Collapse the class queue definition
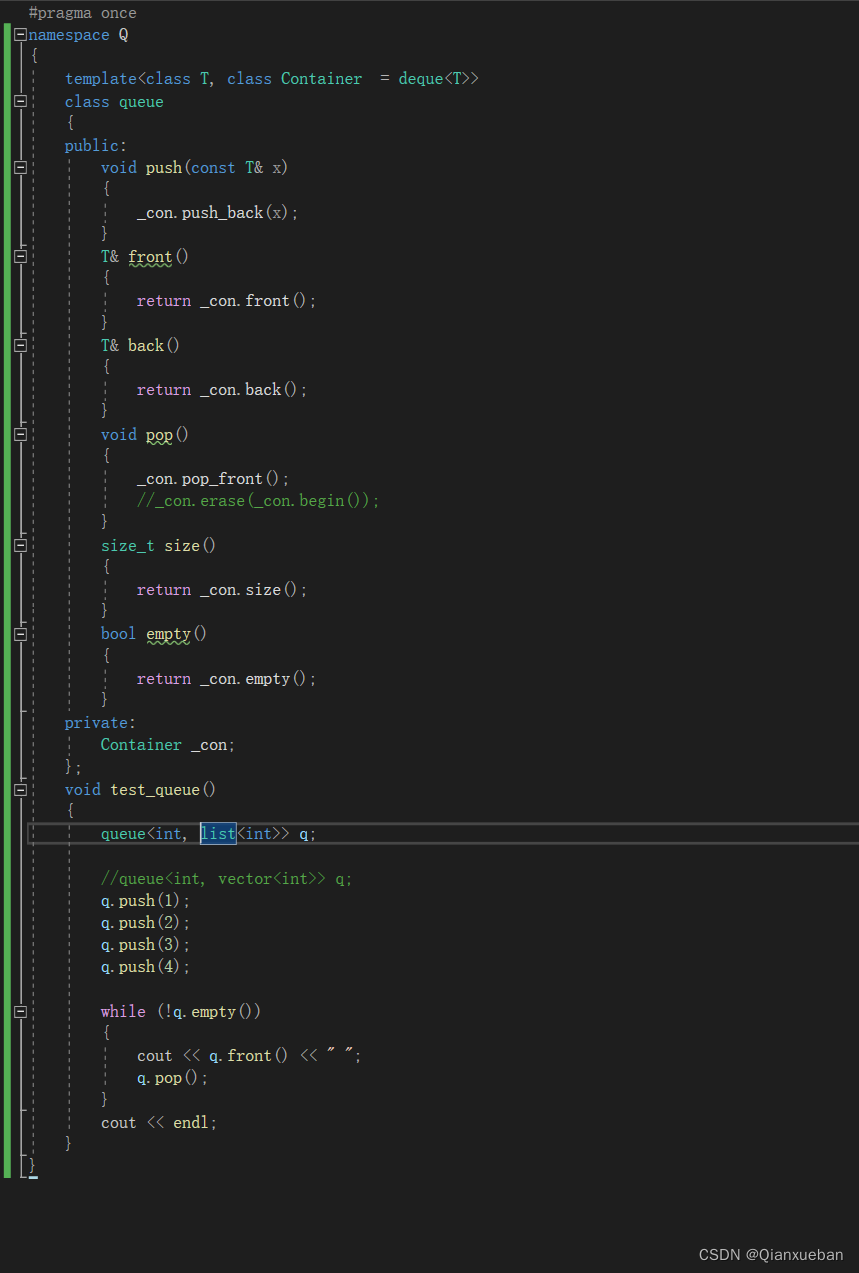The width and height of the screenshot is (859, 1273). click(19, 101)
